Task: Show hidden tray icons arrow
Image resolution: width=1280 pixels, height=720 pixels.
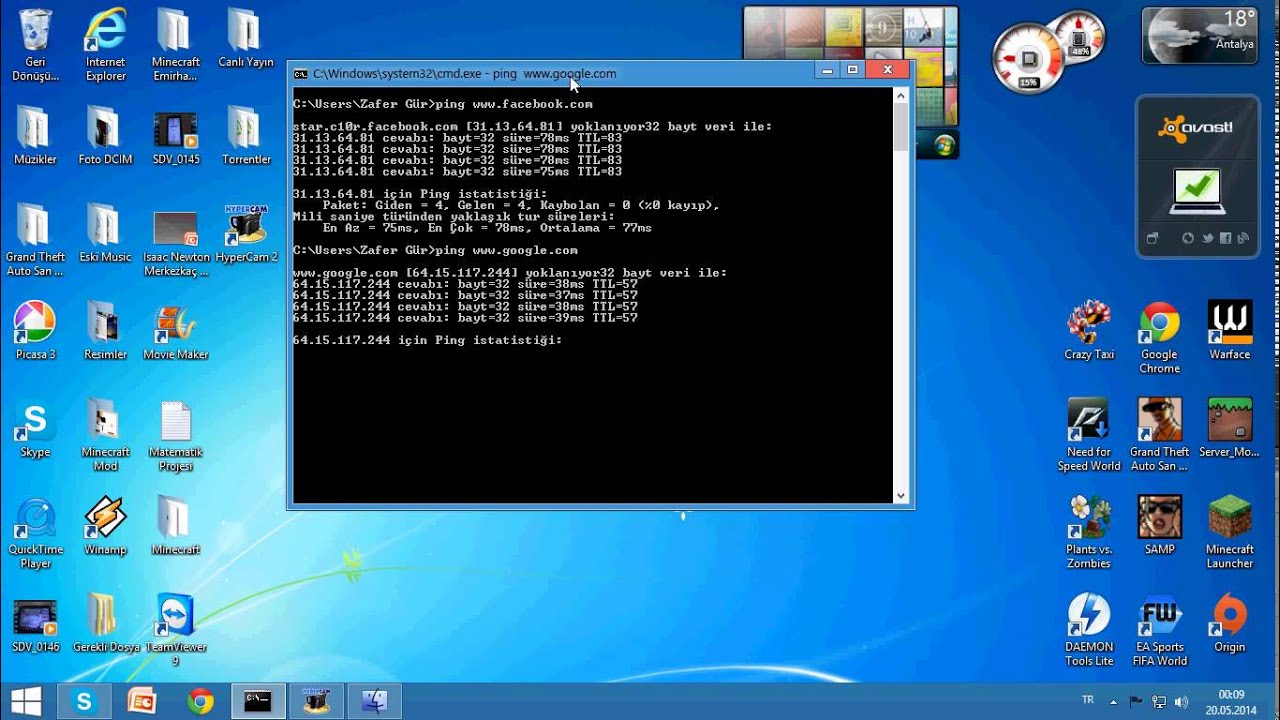Action: pos(1113,702)
